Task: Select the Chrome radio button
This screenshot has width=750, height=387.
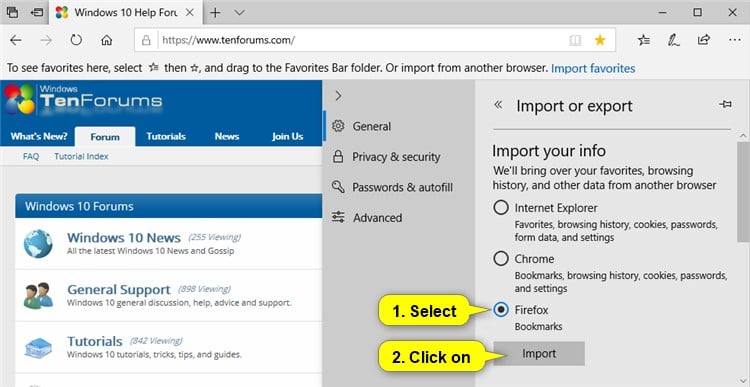Action: tap(501, 259)
